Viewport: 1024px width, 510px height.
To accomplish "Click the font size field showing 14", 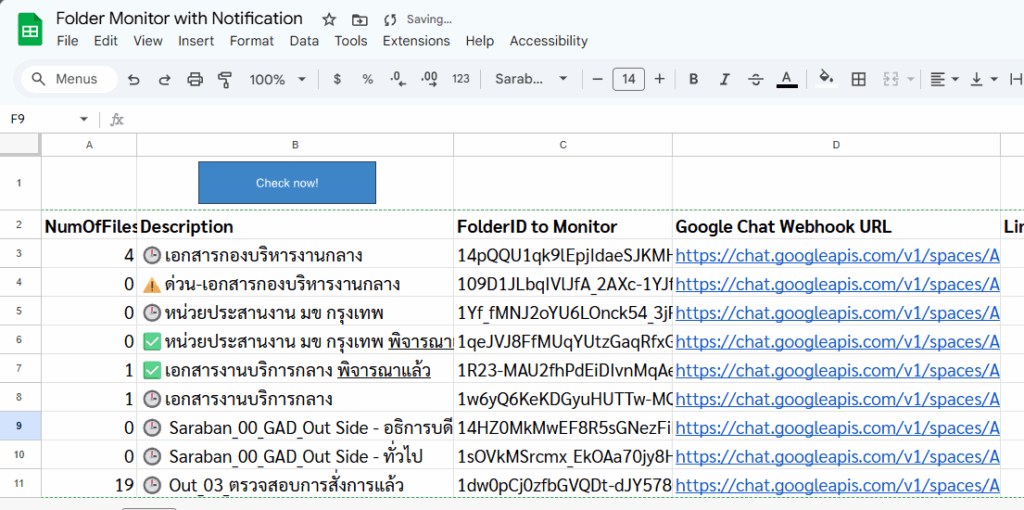I will pos(628,79).
